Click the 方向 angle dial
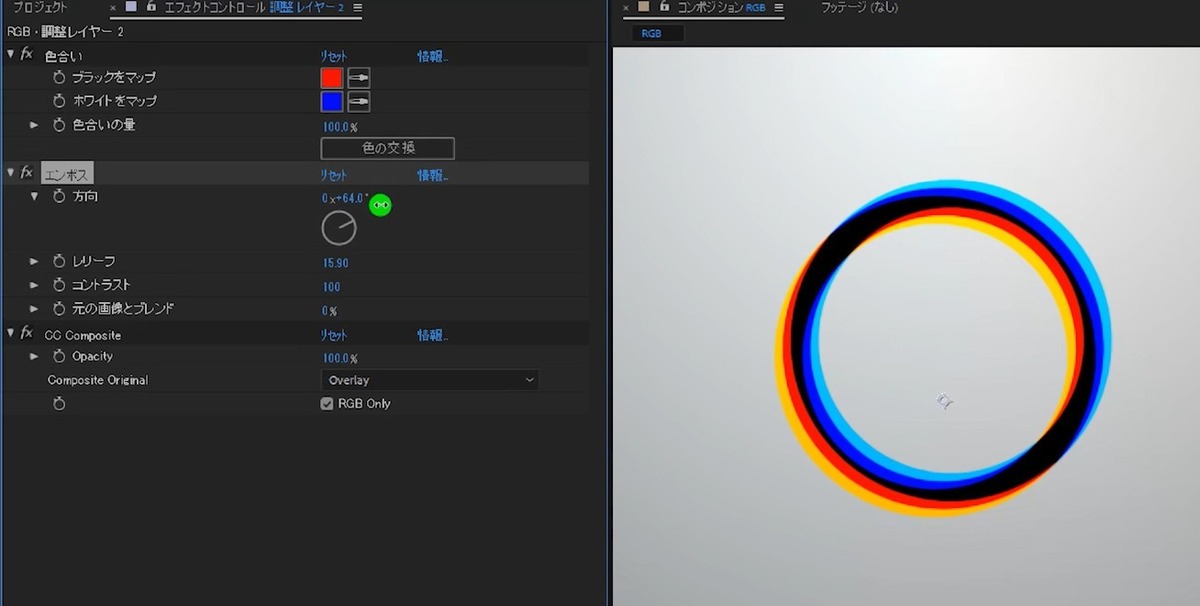This screenshot has width=1200, height=606. tap(339, 228)
